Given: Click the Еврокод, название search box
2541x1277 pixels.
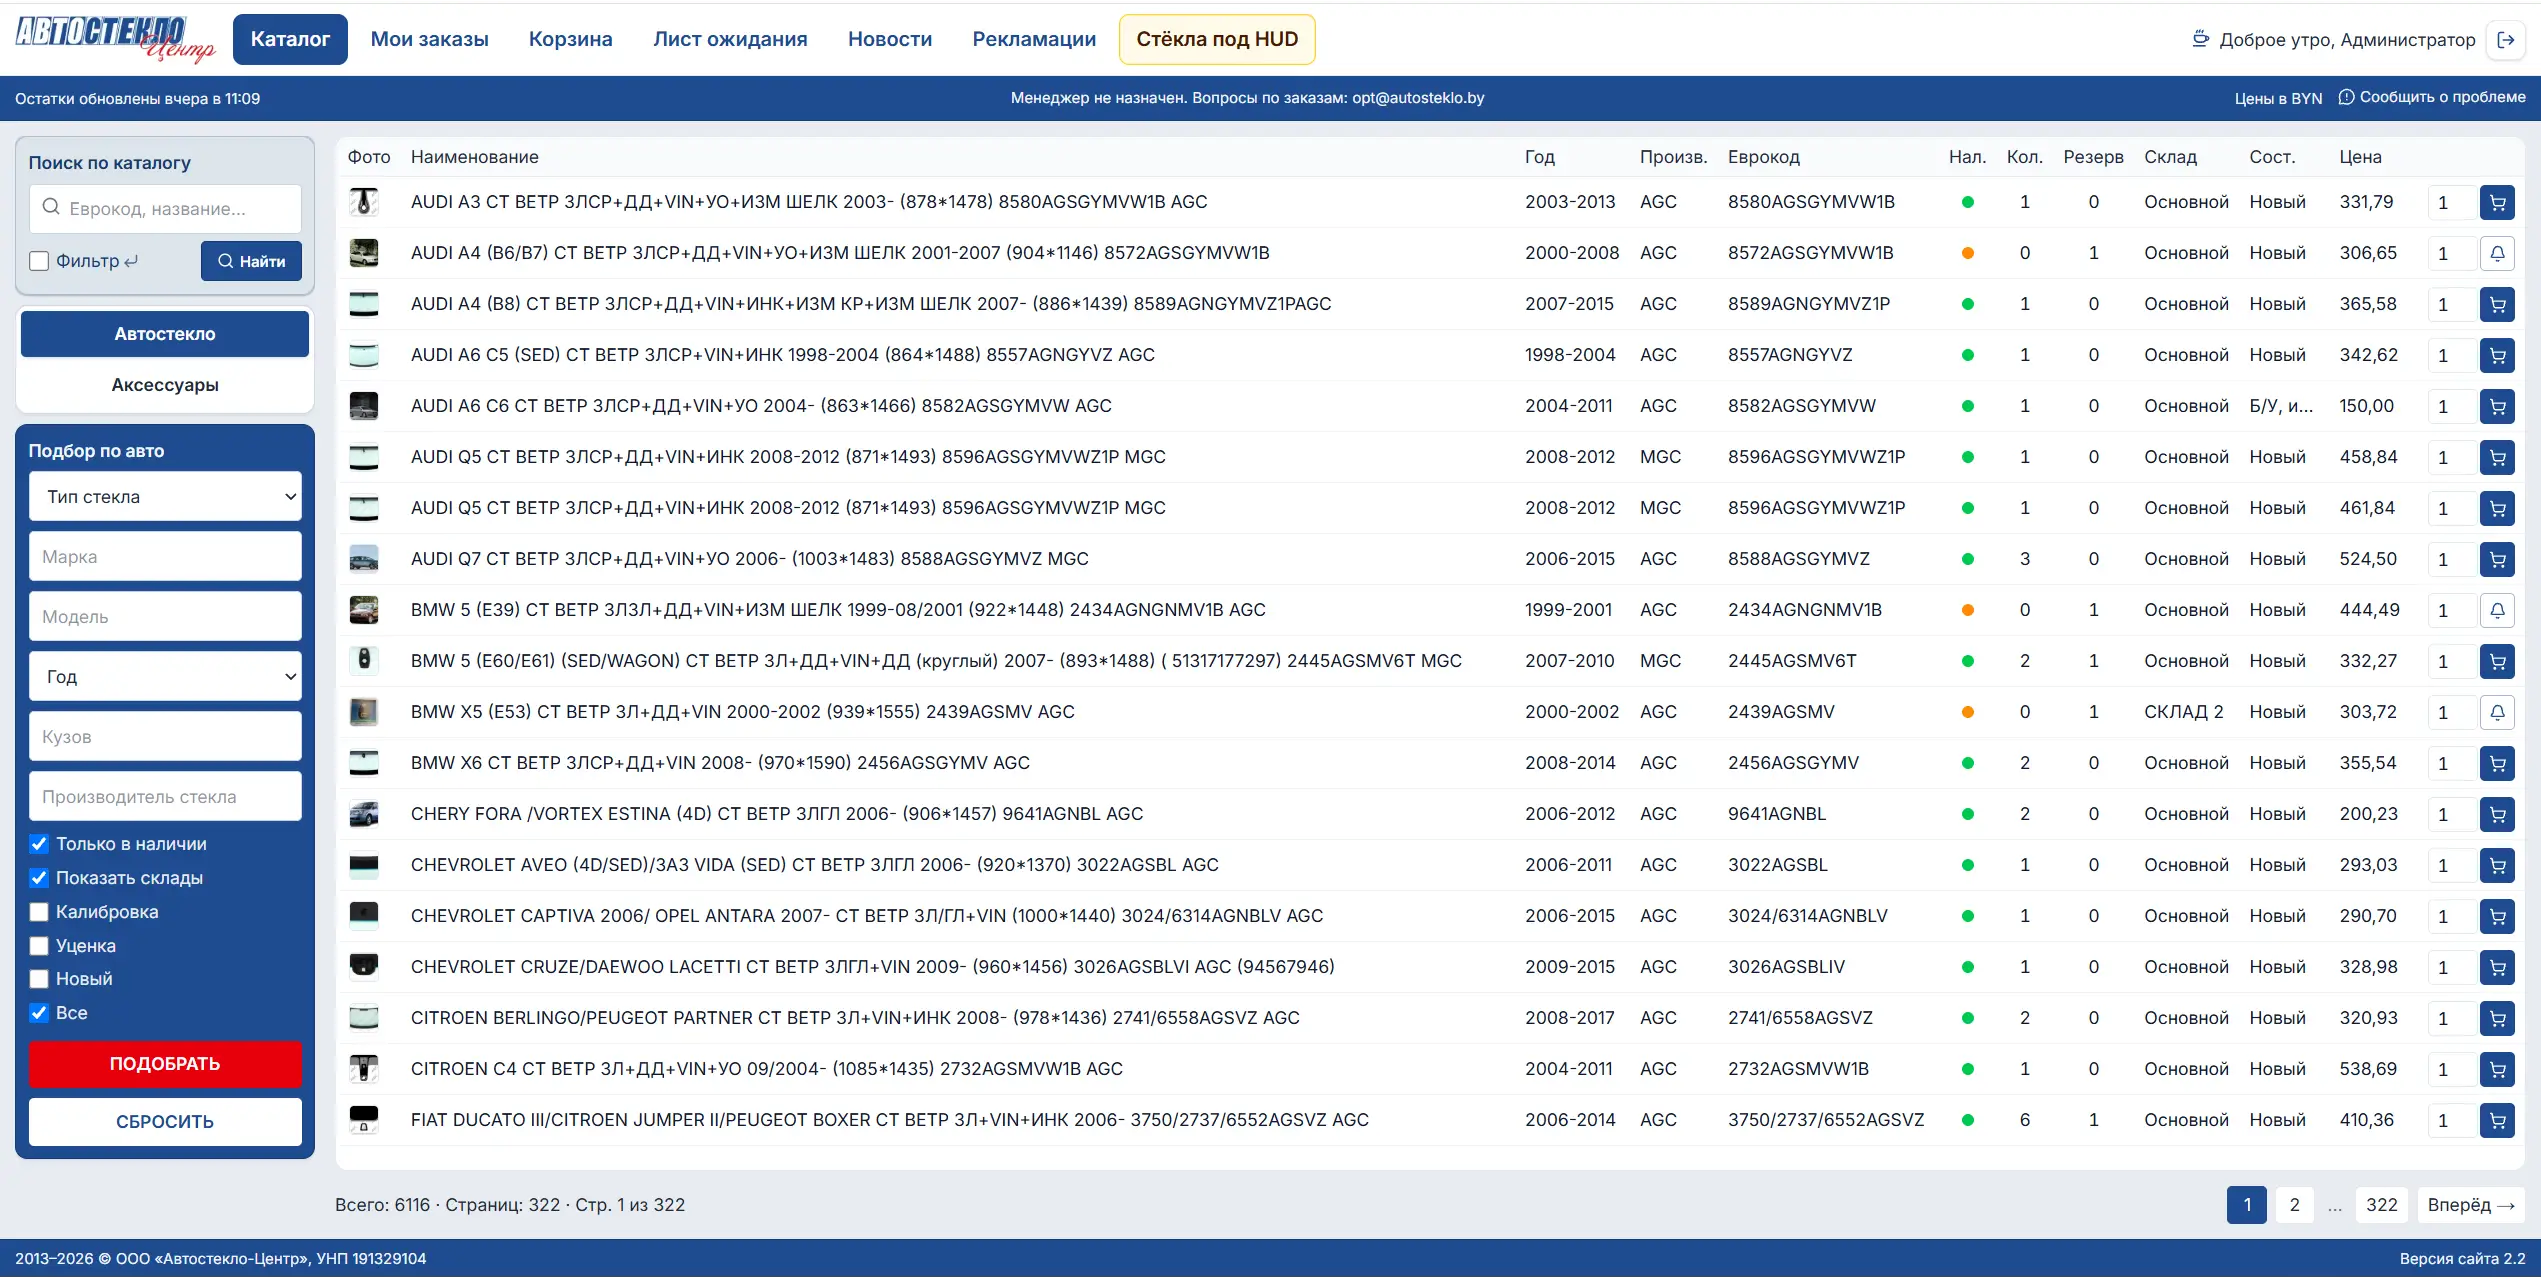Looking at the screenshot, I should (165, 209).
